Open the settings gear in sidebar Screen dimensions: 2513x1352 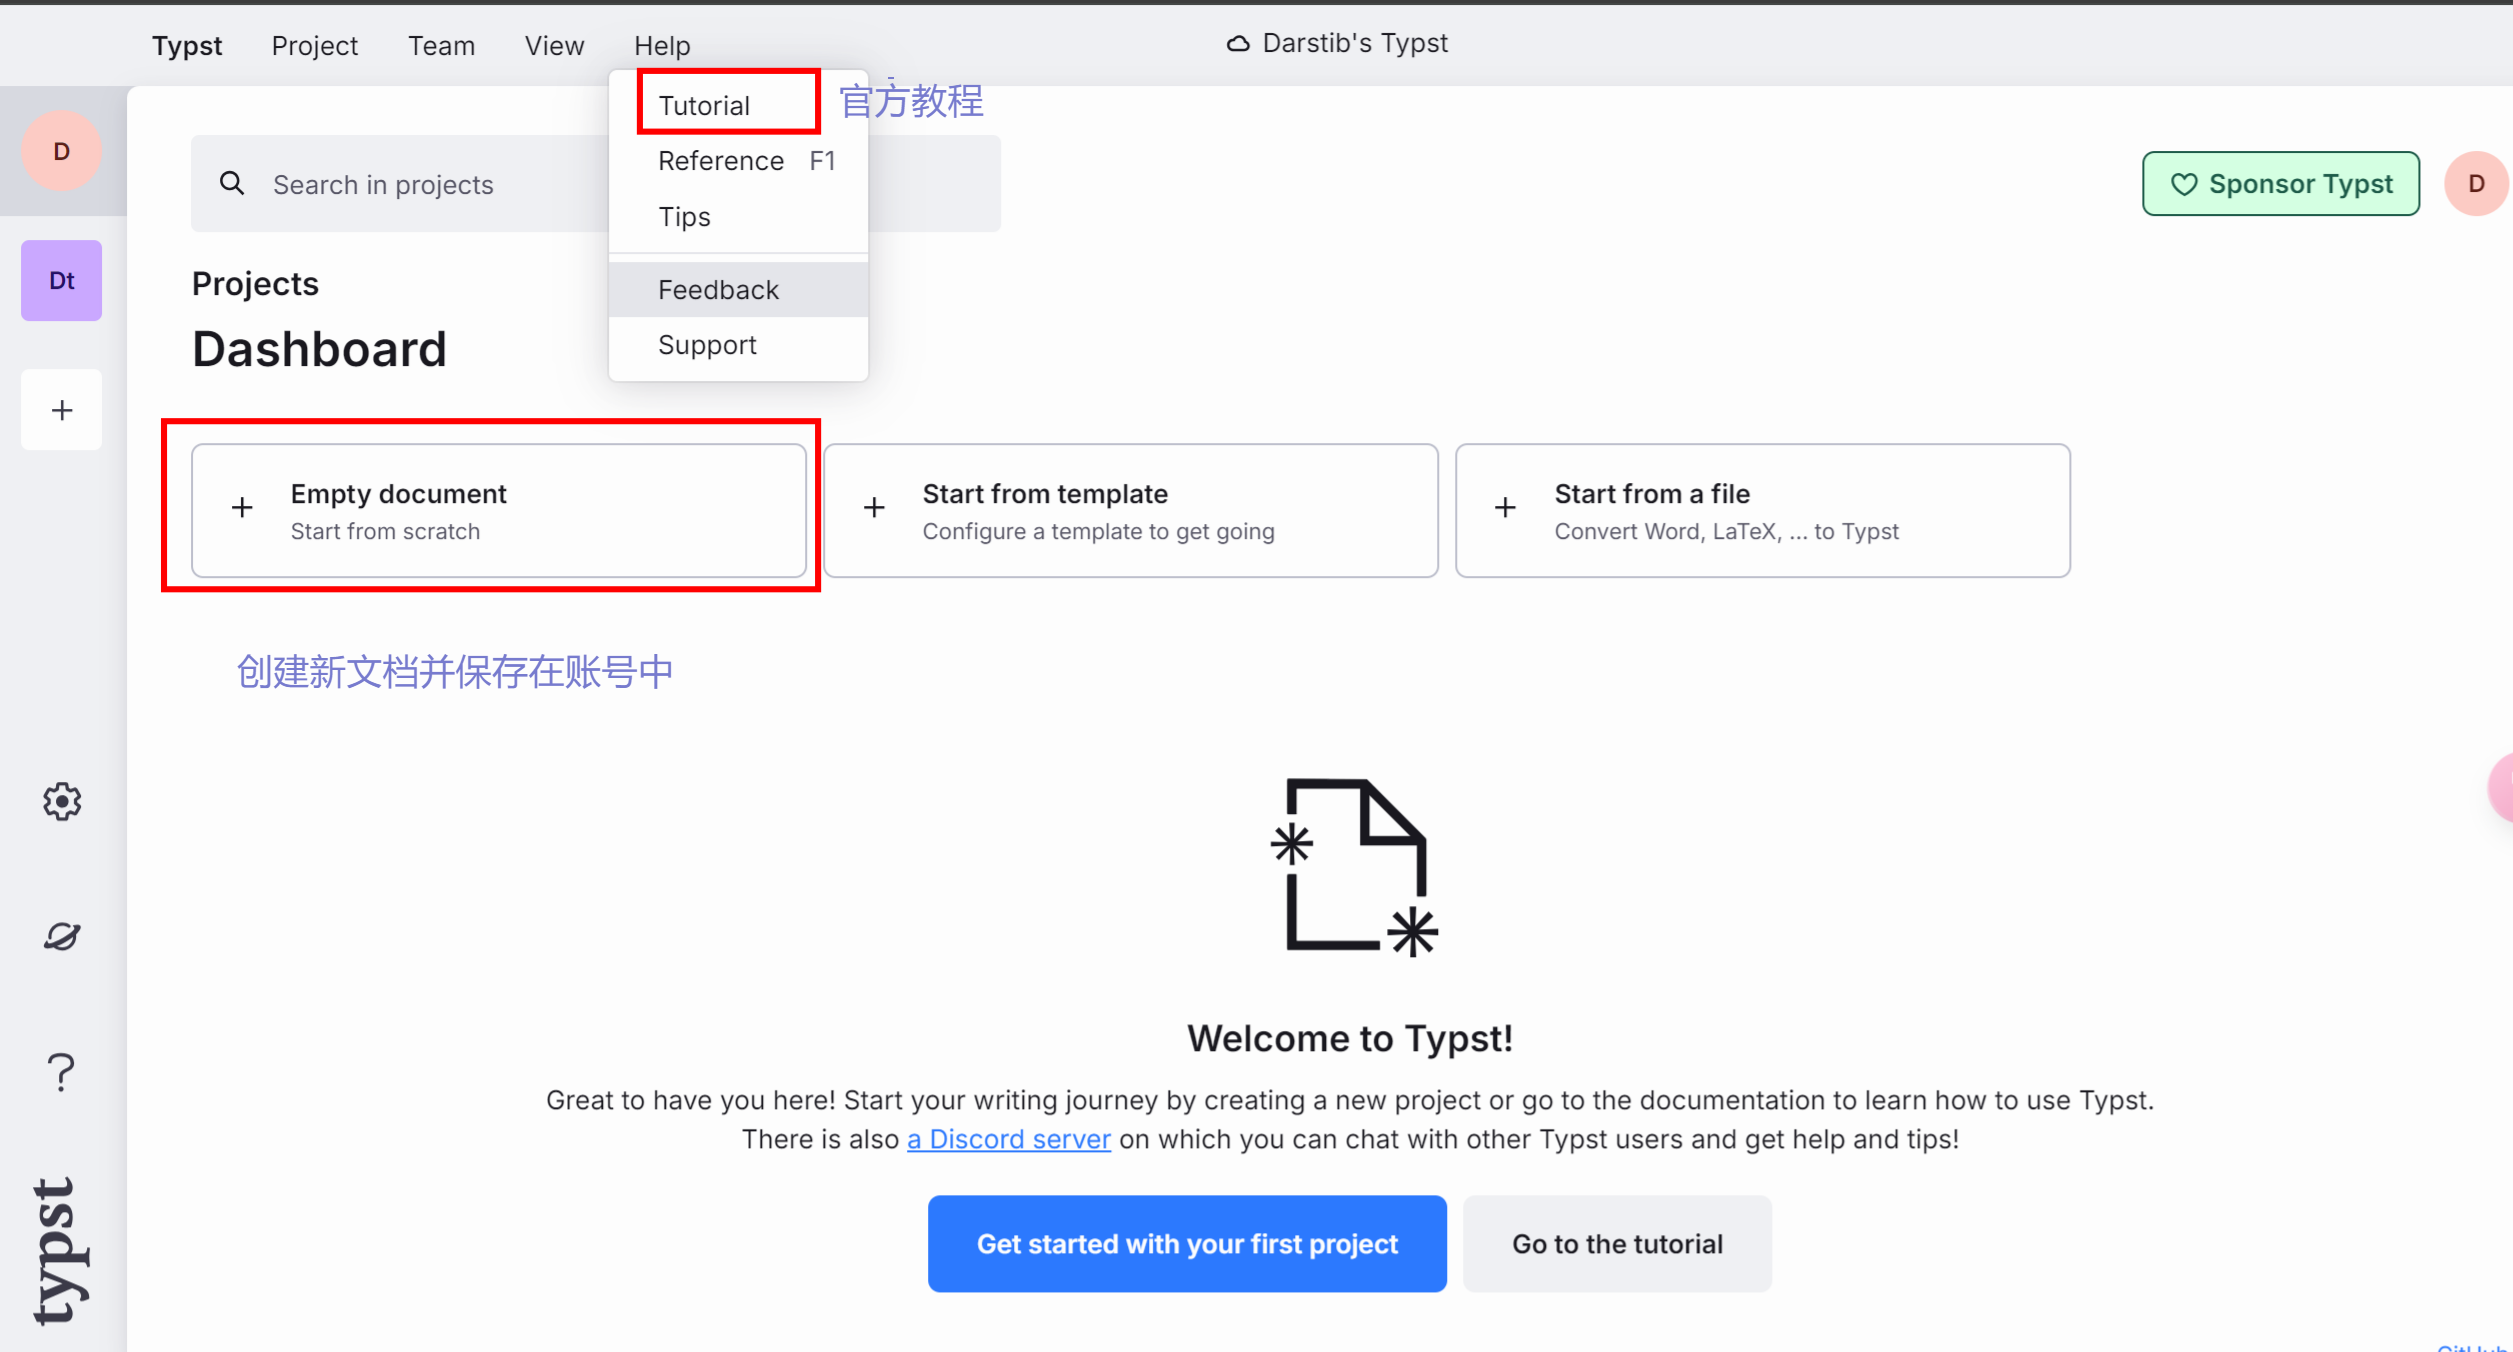[62, 802]
